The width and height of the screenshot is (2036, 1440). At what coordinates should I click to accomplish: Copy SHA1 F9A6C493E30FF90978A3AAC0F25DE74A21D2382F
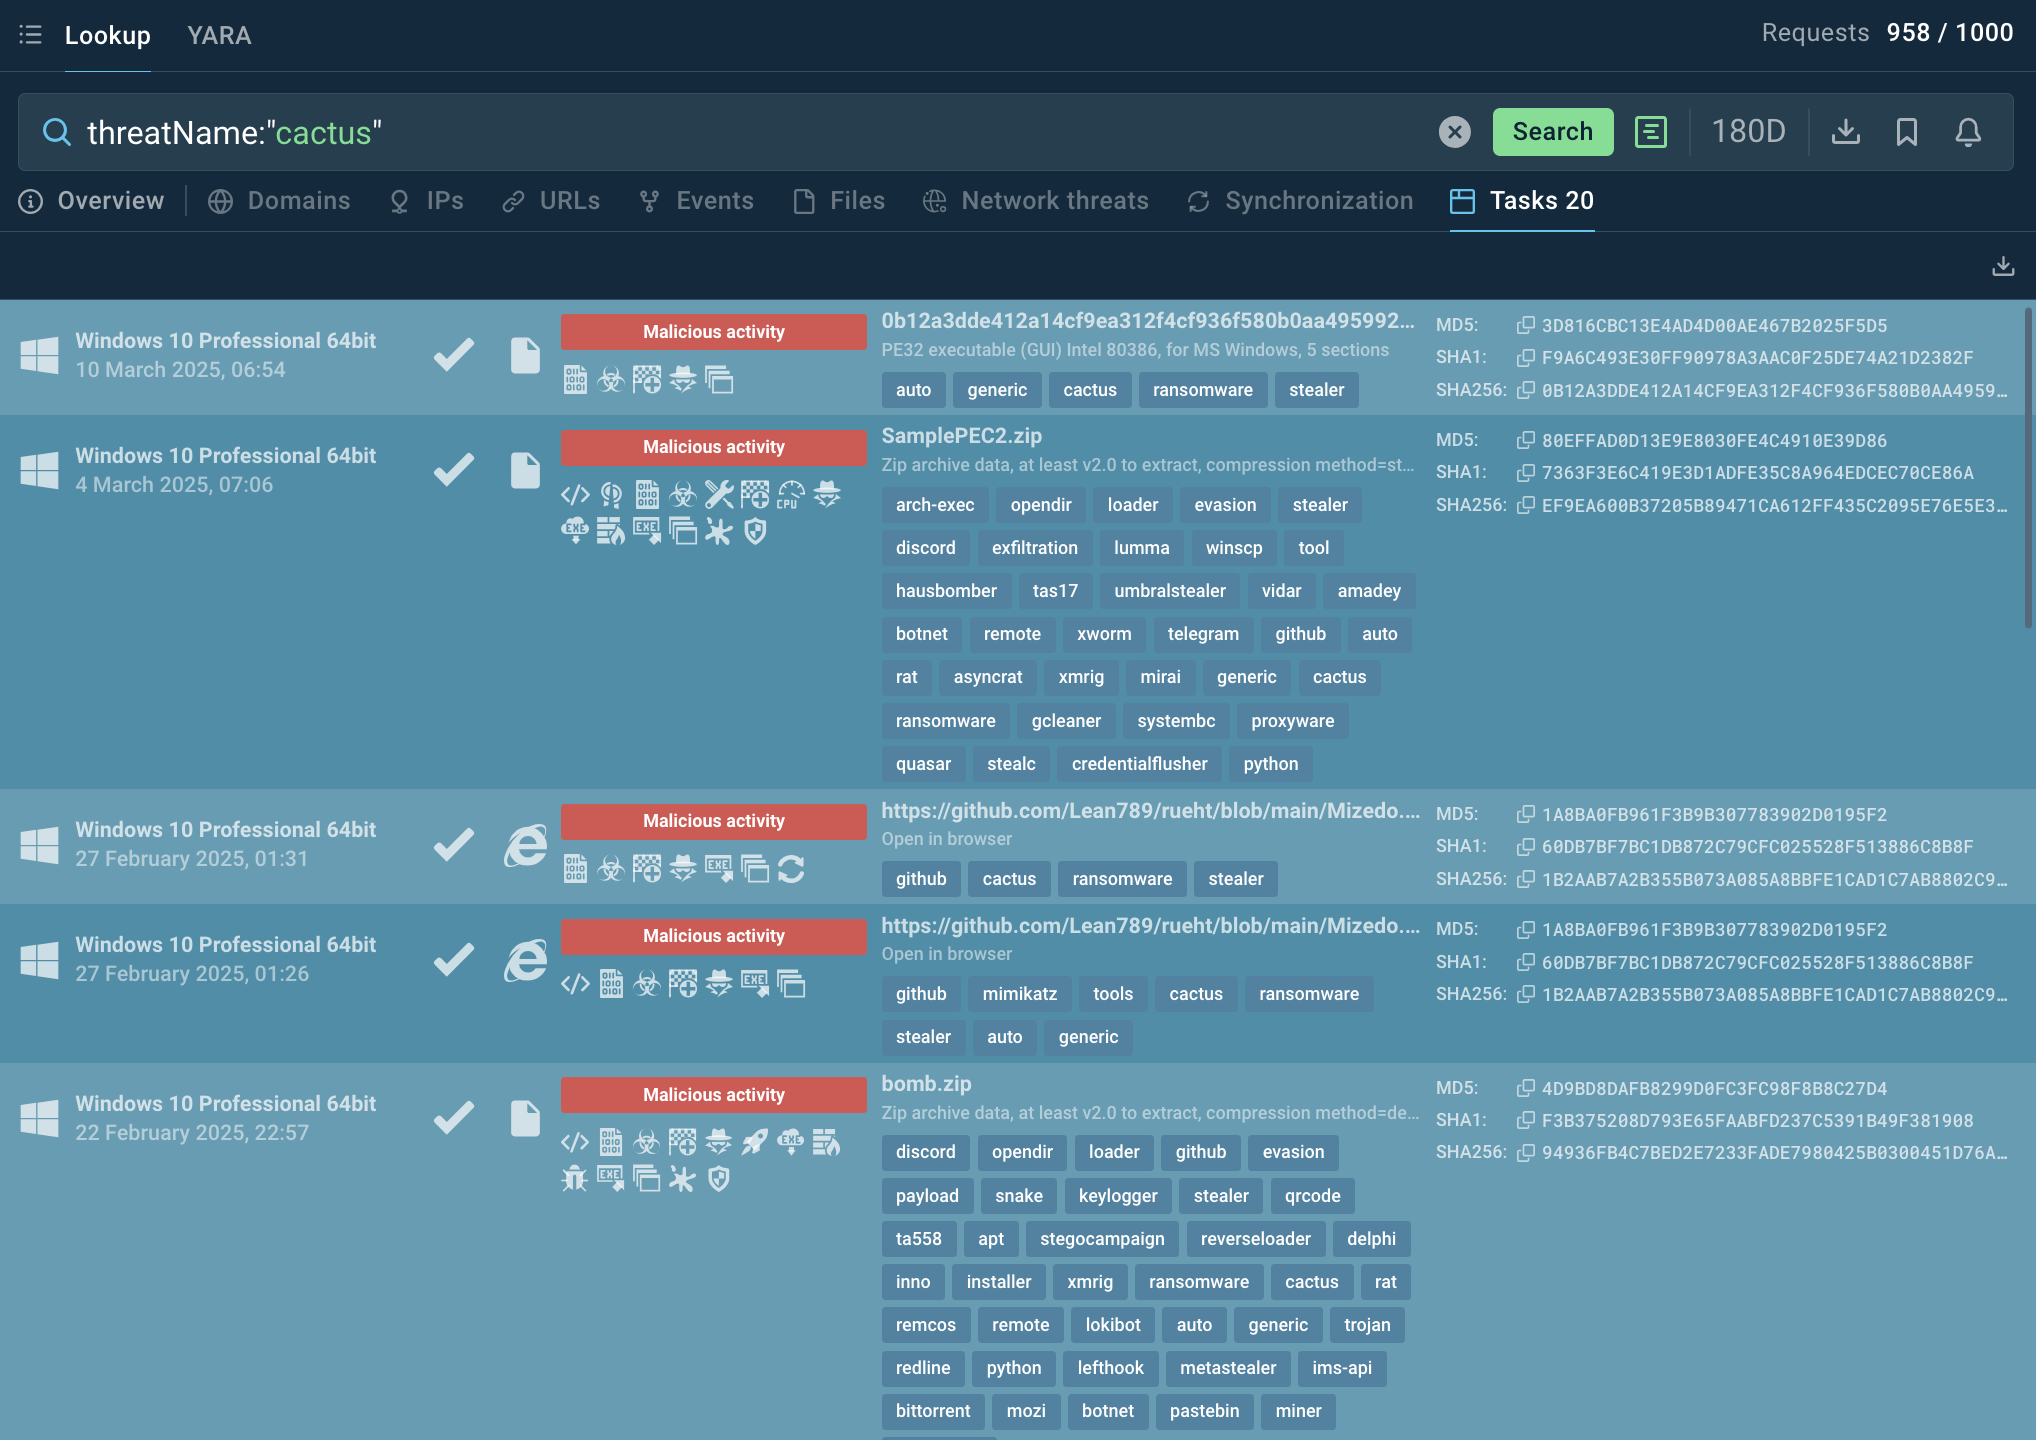1526,357
